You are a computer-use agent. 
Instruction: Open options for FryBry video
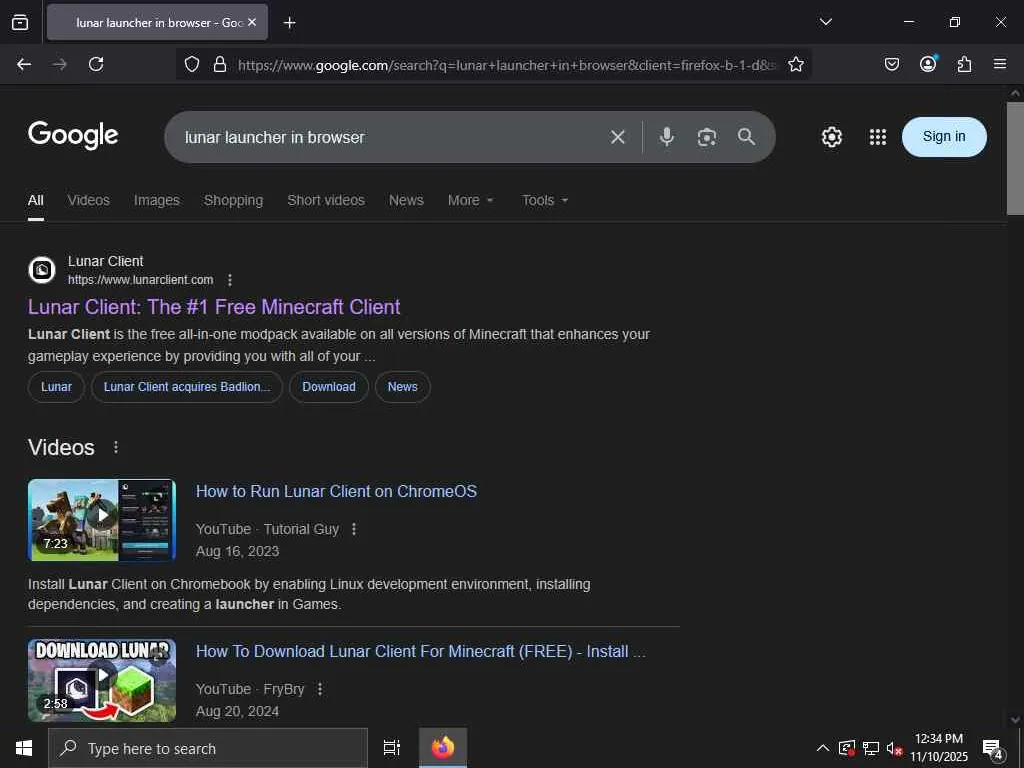point(320,689)
